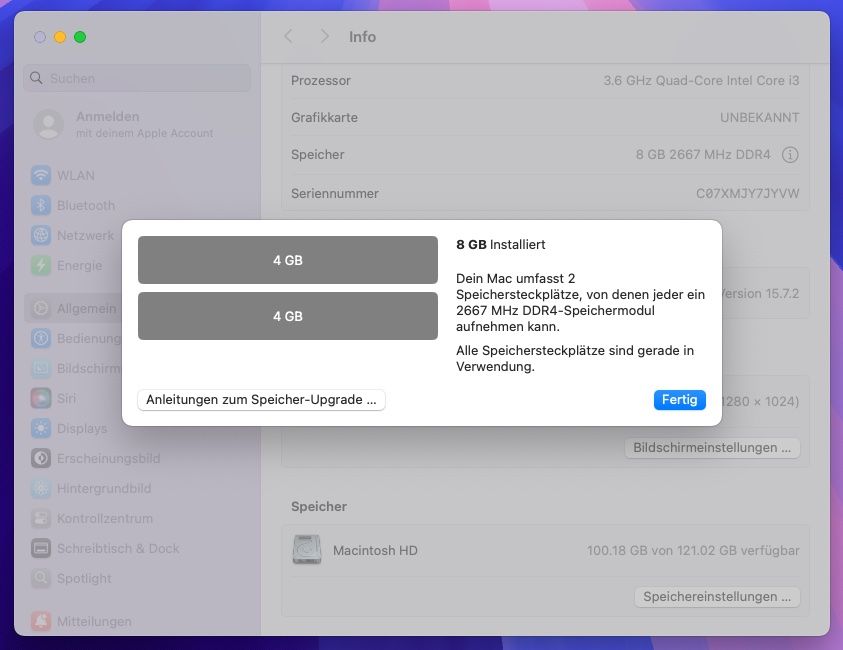This screenshot has width=843, height=650.
Task: Click the Schreibtisch & Dock icon
Action: pos(41,548)
